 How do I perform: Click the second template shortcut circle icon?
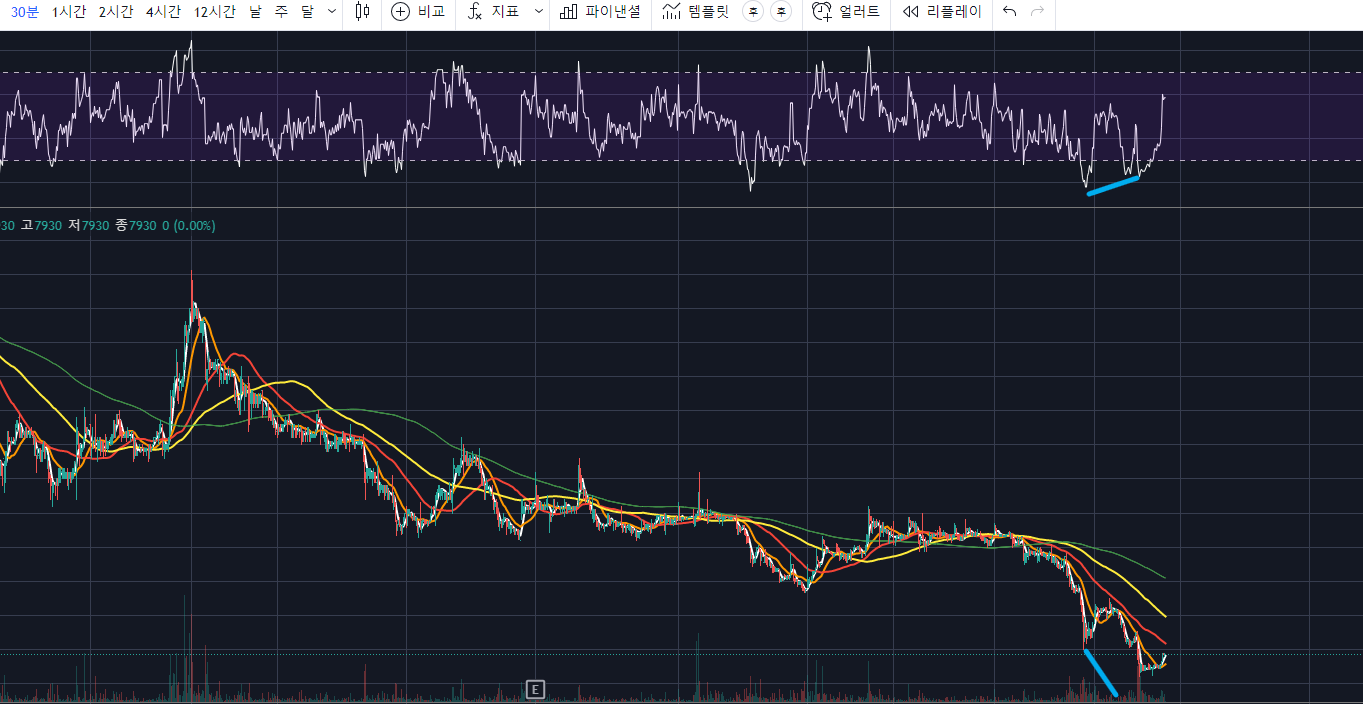pos(782,12)
